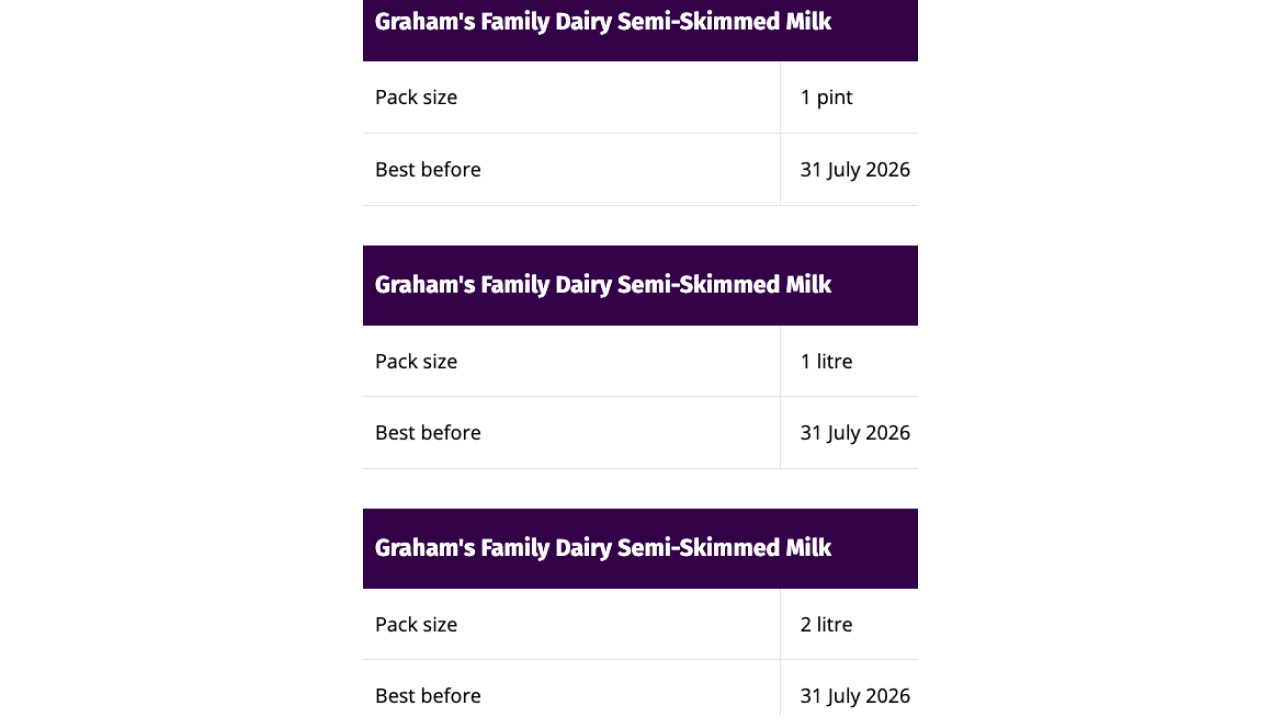Screen dimensions: 1280x720
Task: Click "Best before" label in the 1 litre table
Action: point(428,432)
